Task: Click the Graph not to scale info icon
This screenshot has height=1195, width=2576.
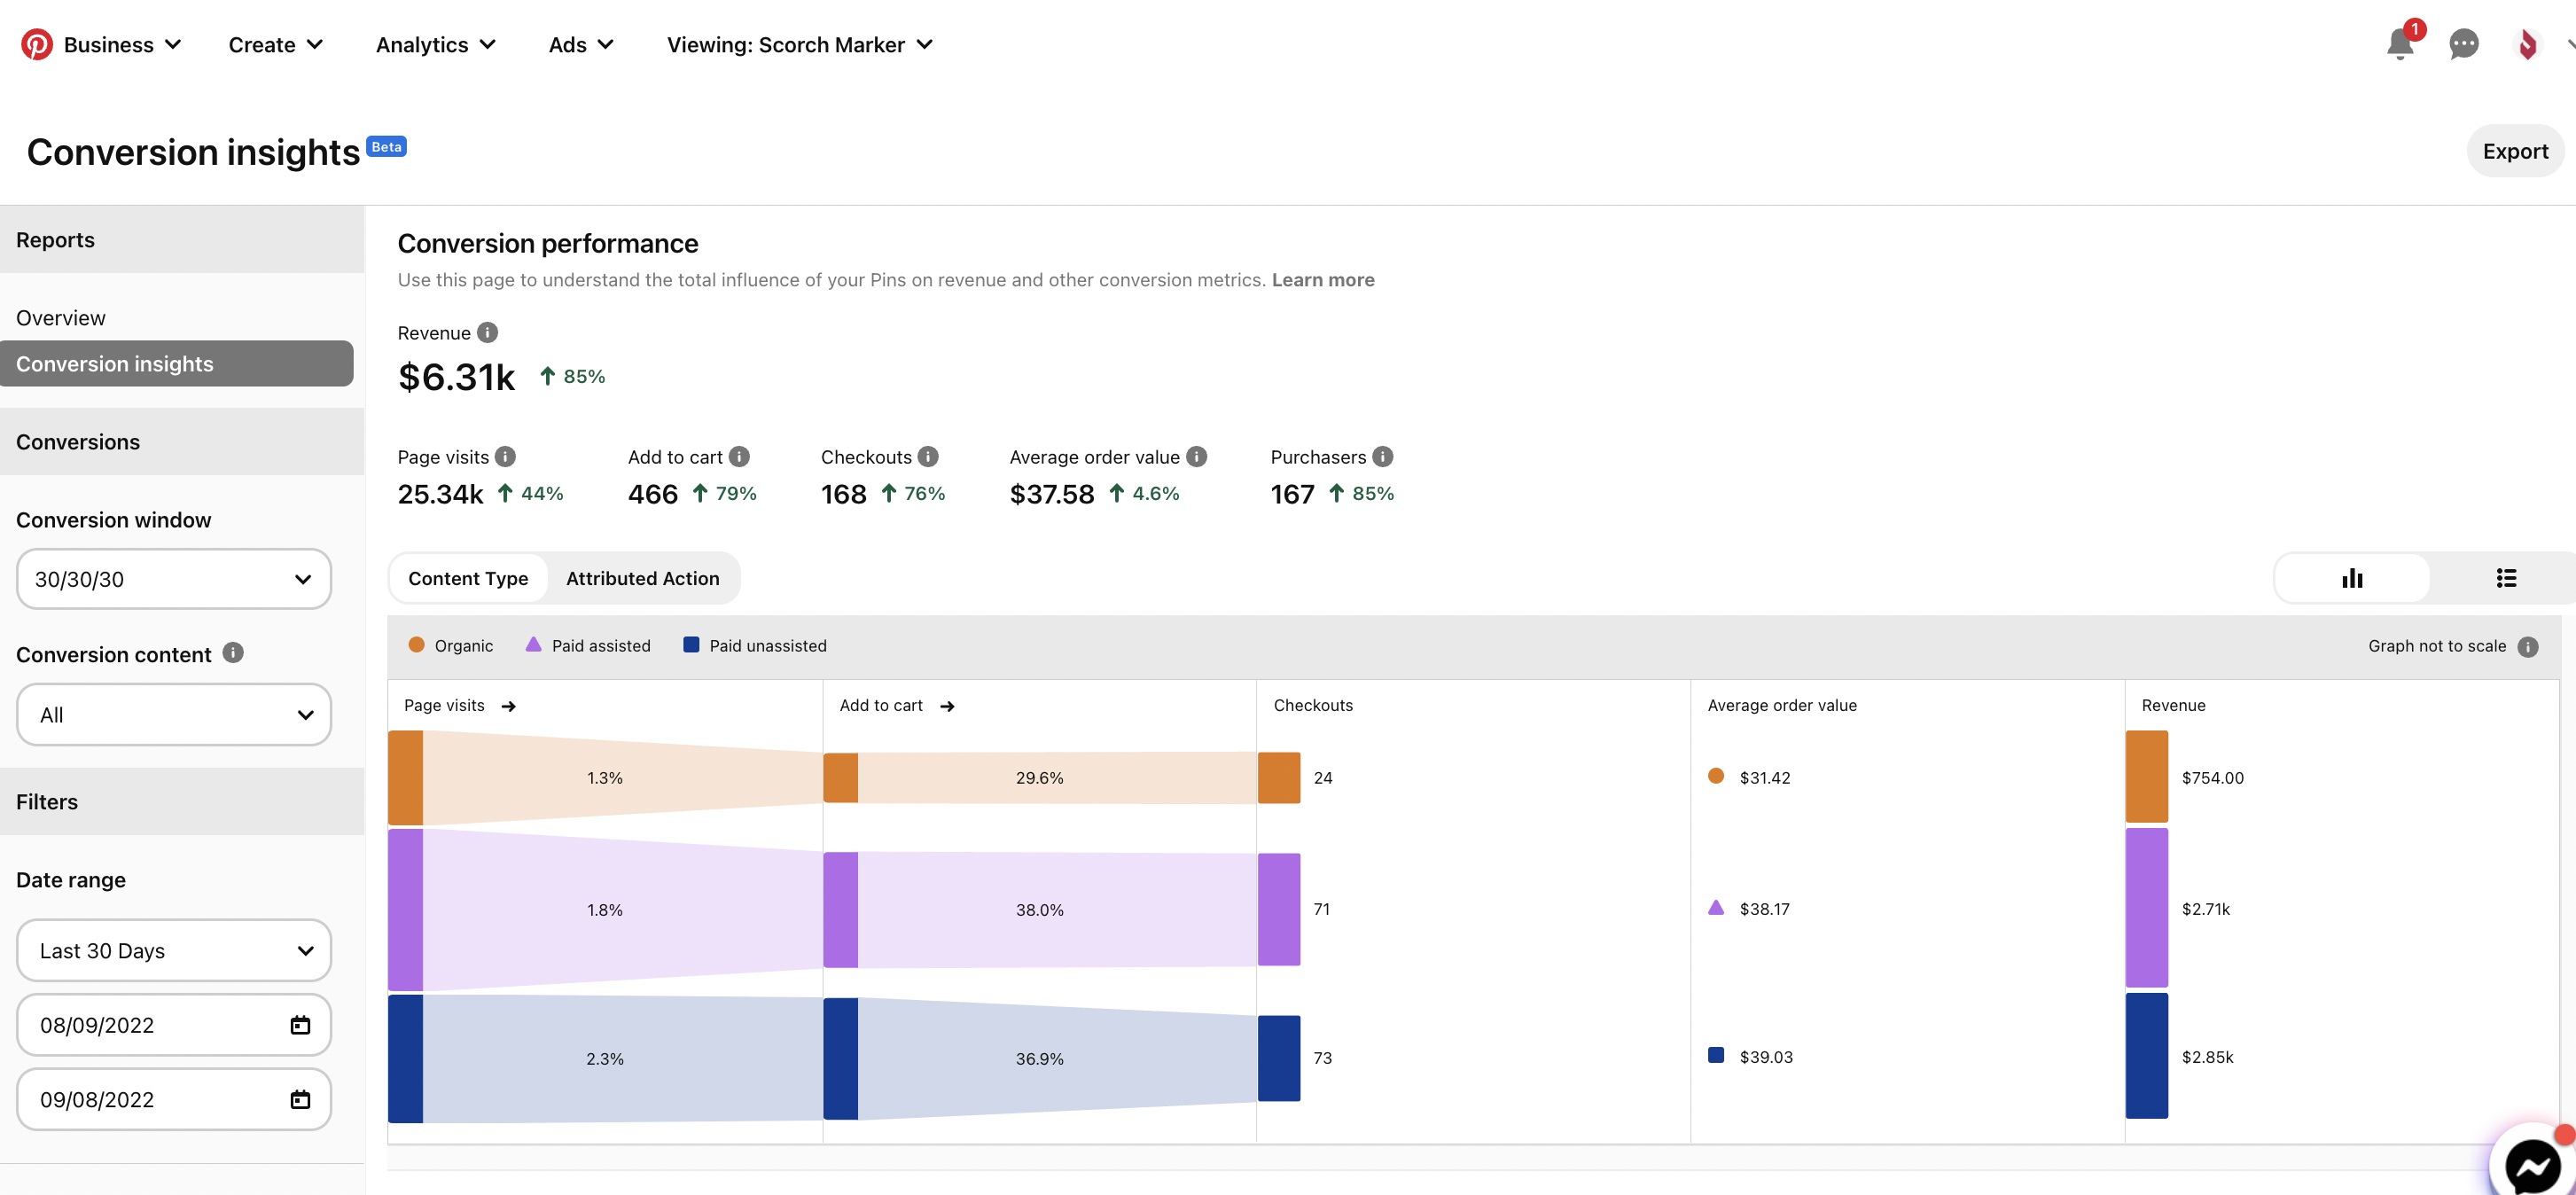Action: (2527, 646)
